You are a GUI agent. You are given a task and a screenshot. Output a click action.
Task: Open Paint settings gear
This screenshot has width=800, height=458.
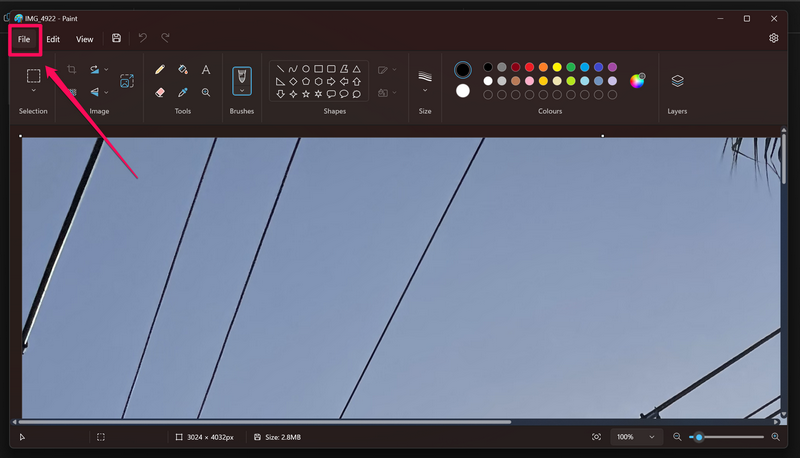coord(773,39)
